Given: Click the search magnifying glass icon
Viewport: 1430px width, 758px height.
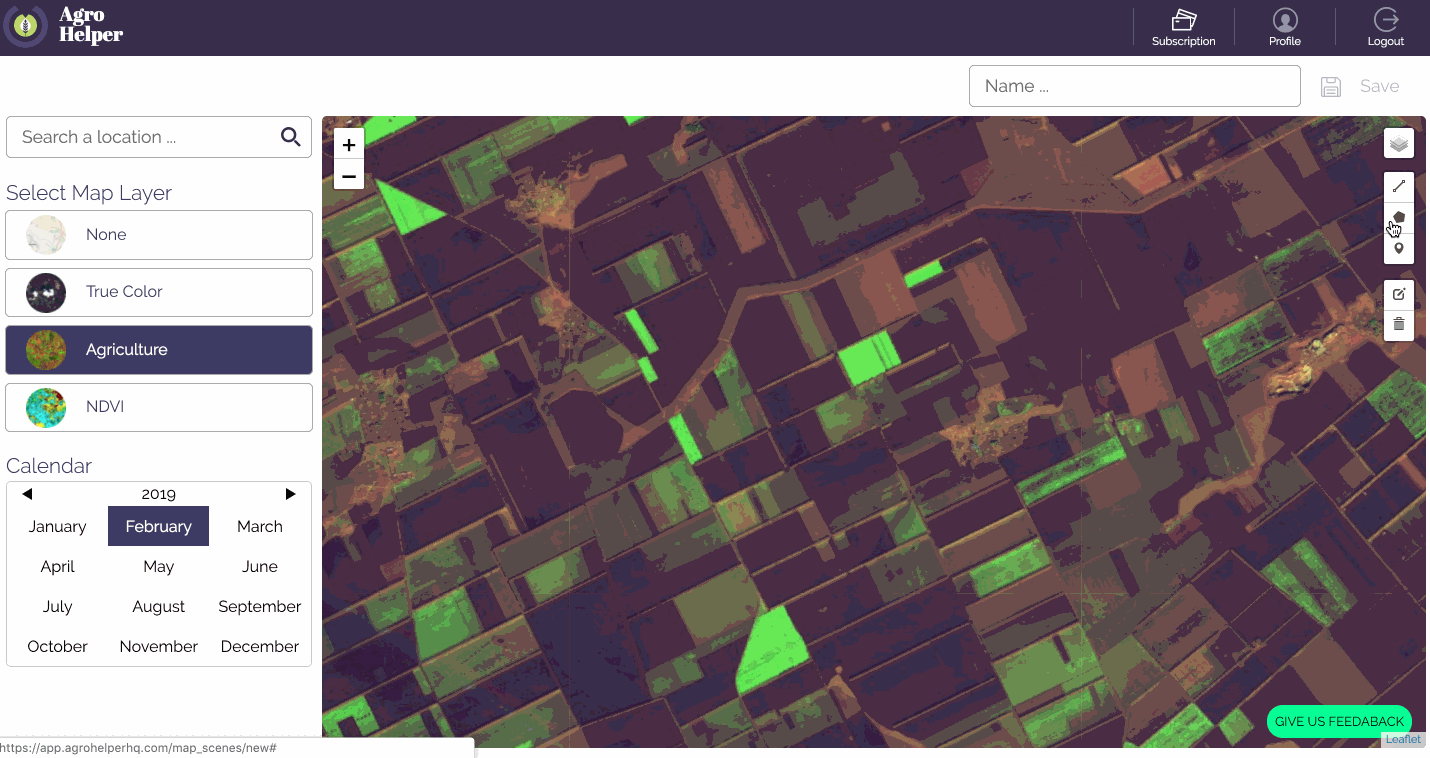Looking at the screenshot, I should tap(291, 137).
